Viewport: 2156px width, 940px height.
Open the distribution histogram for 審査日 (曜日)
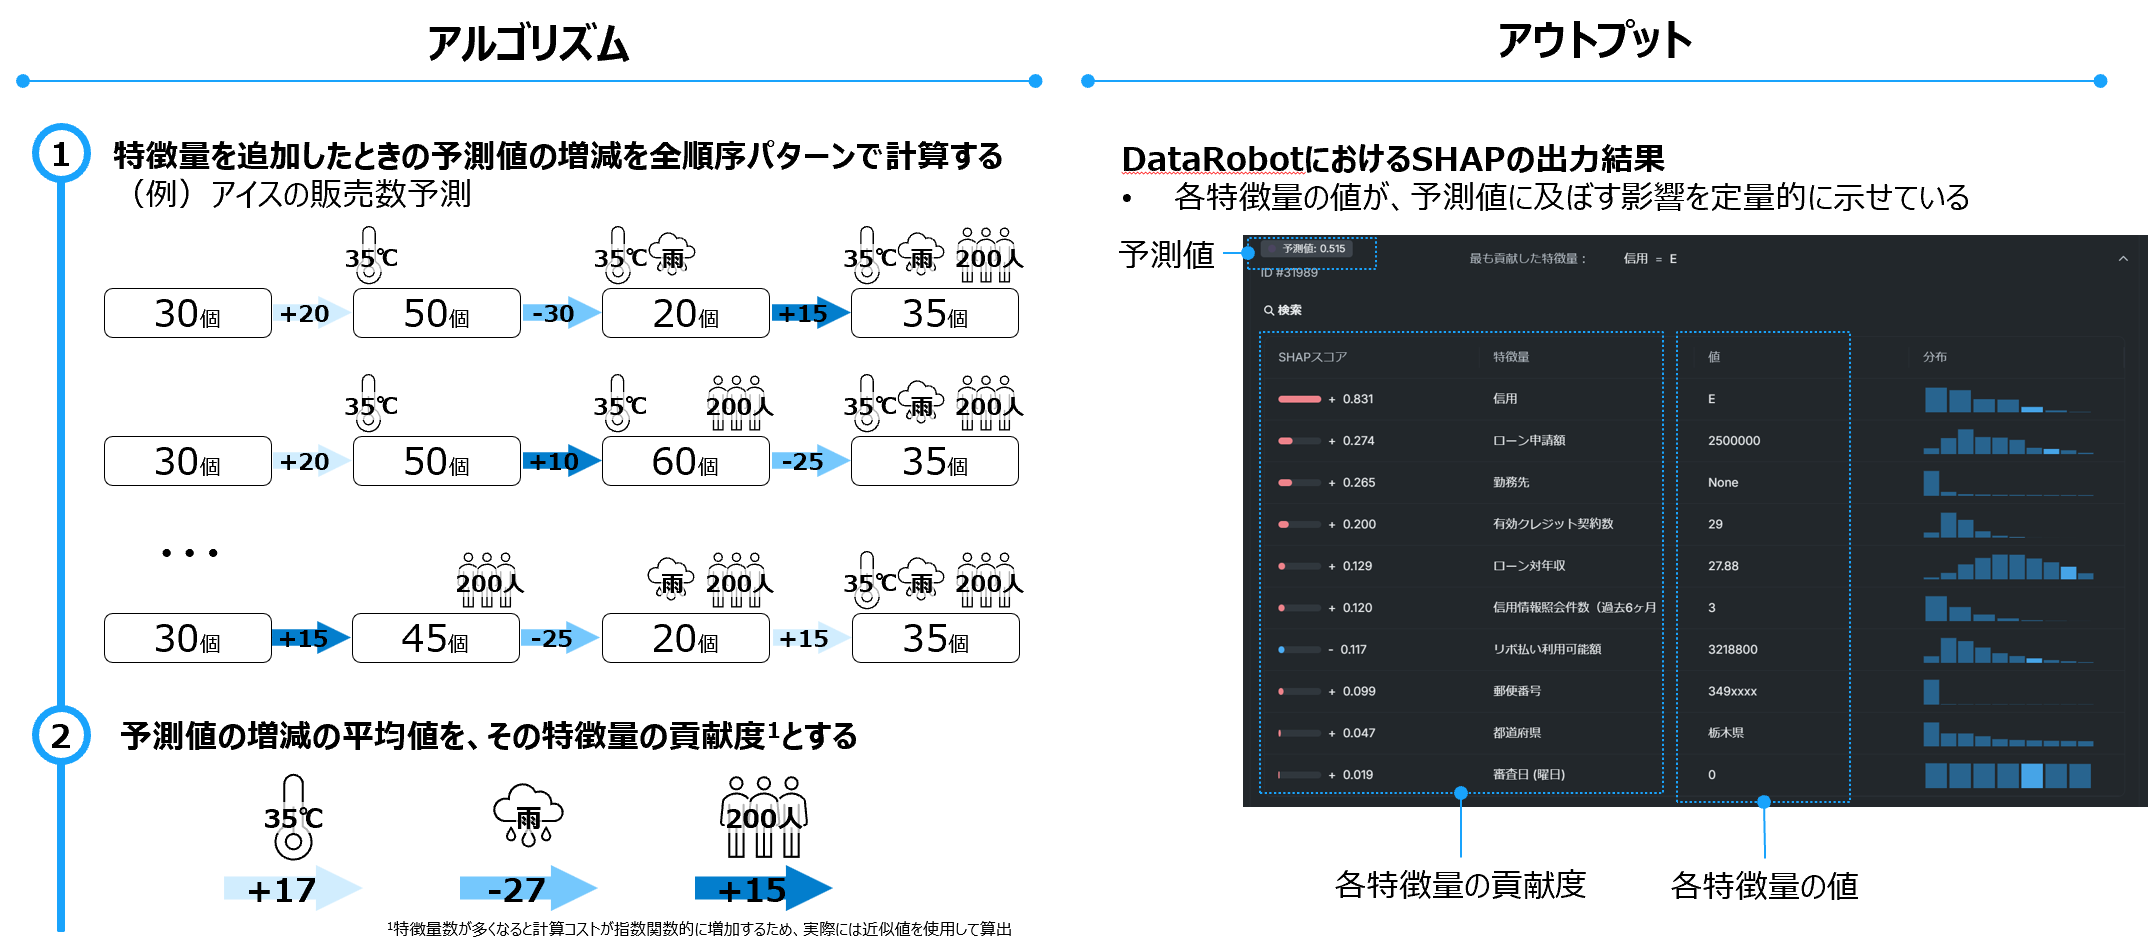point(2008,775)
